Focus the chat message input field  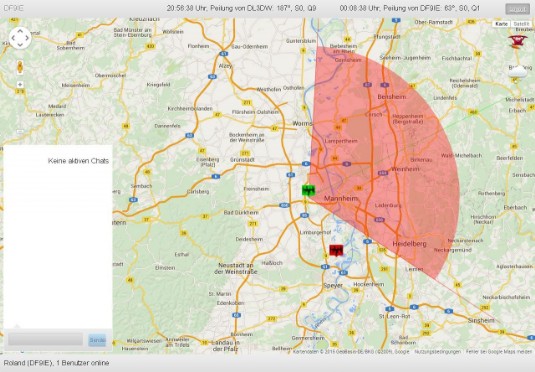pyautogui.click(x=45, y=340)
